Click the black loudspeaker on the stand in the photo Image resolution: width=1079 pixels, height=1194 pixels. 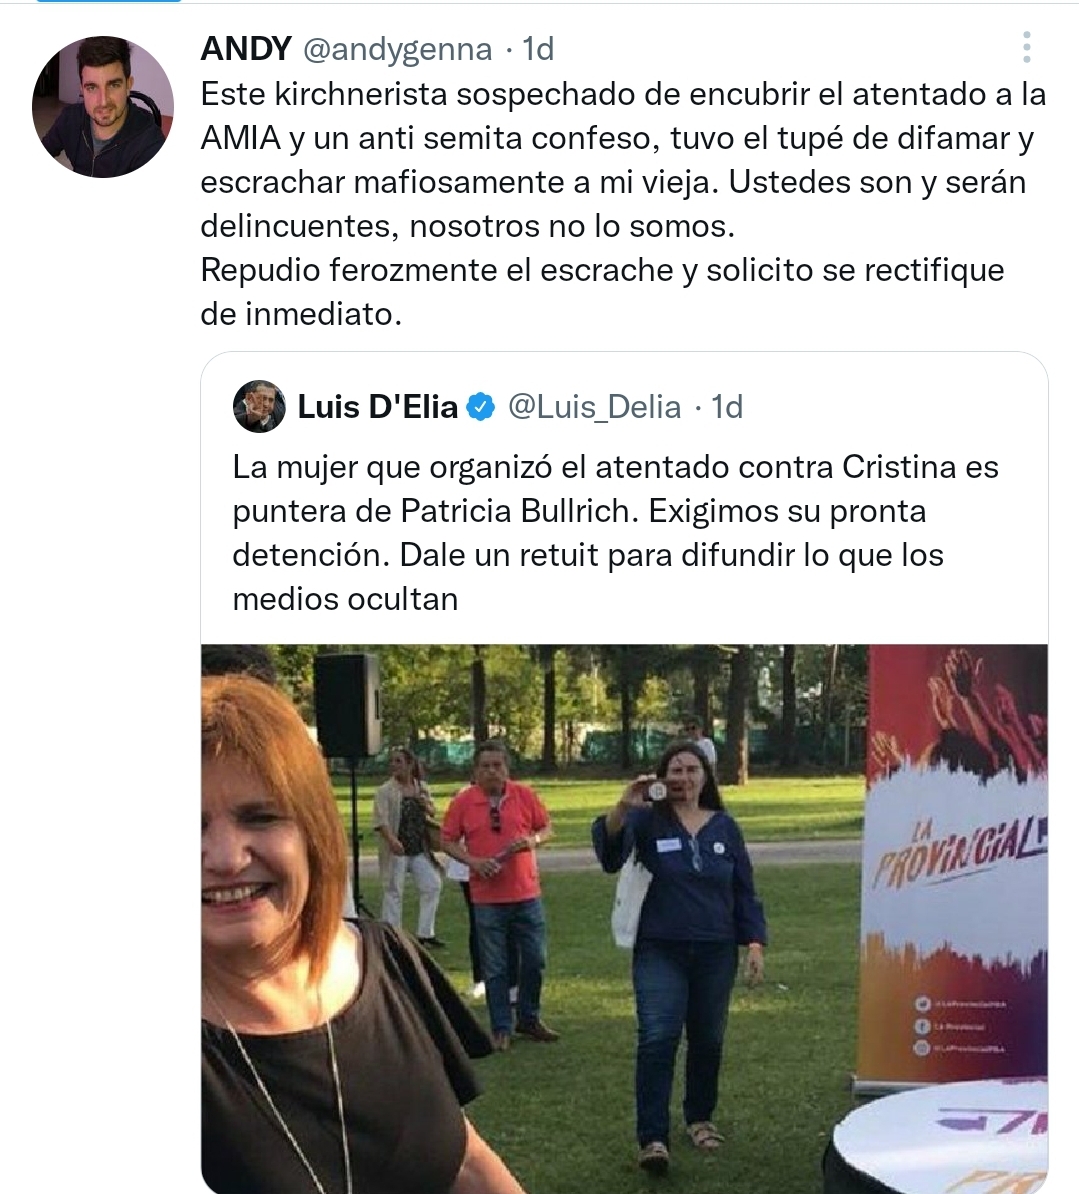pos(348,704)
